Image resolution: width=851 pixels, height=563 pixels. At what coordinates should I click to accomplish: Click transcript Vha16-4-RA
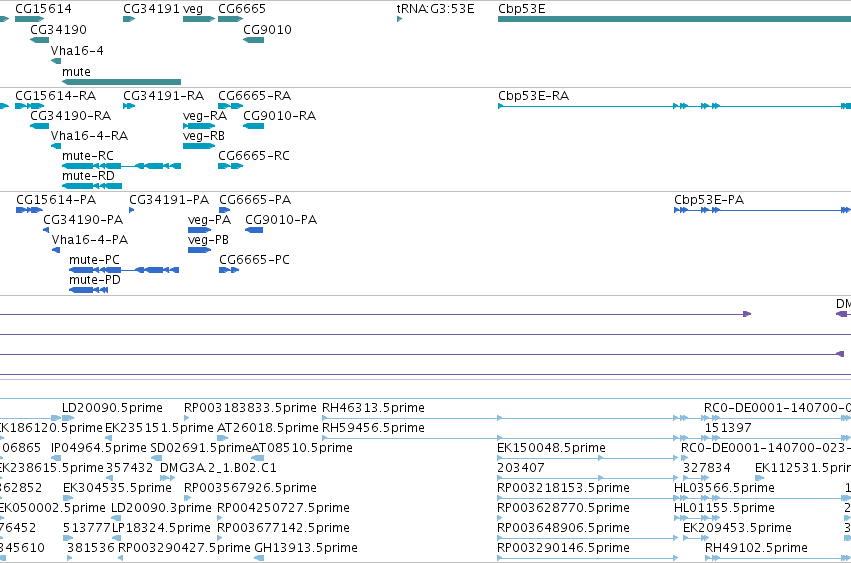(90, 136)
